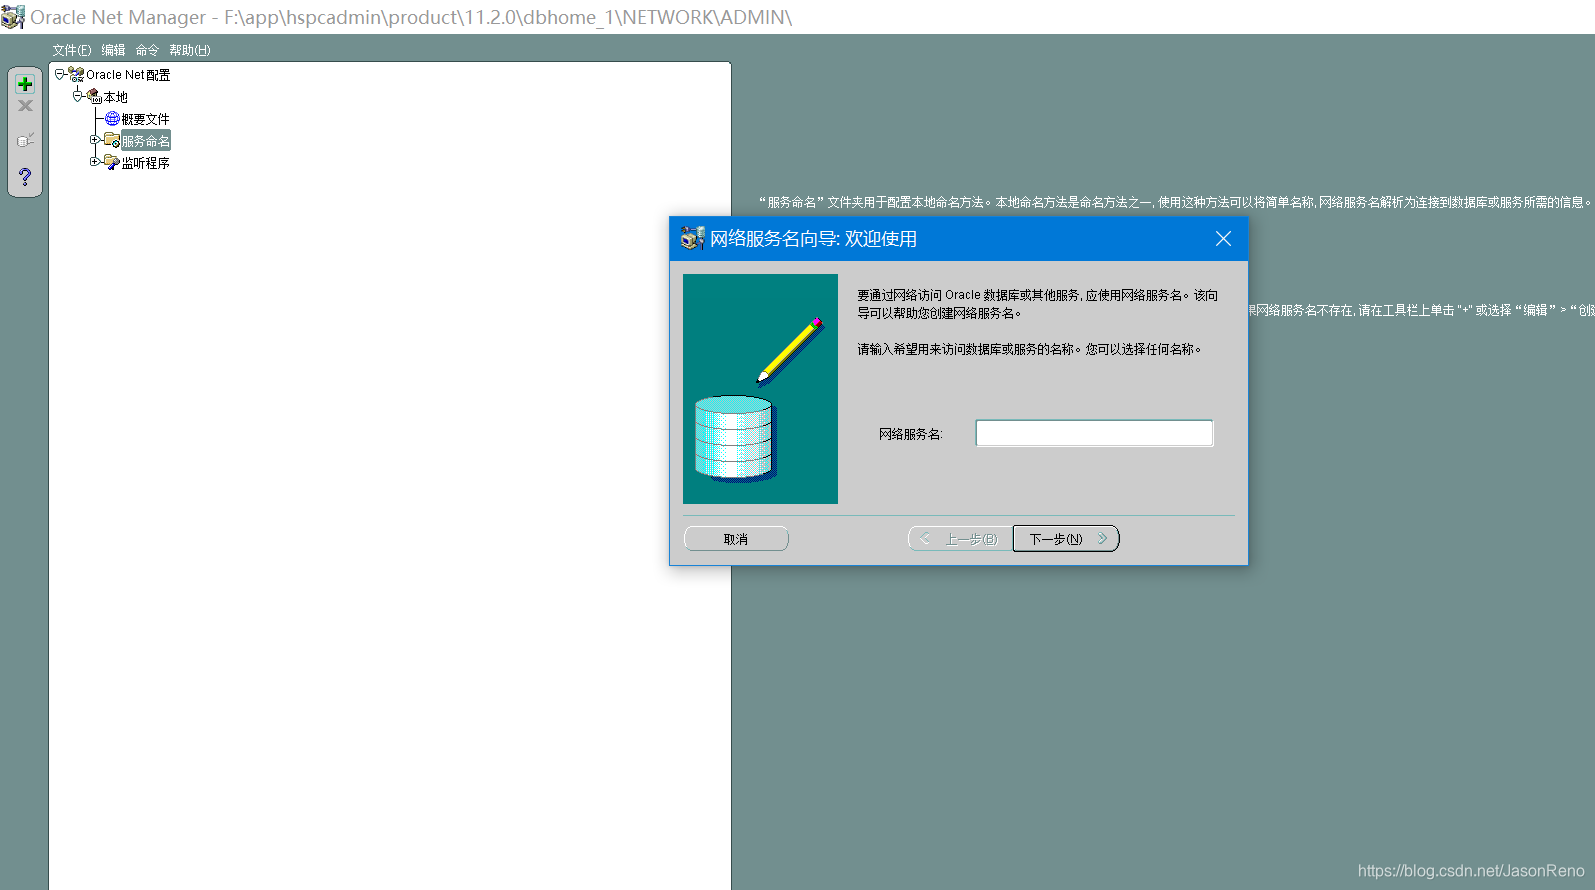Click the 监听程序 folder icon
Screen dimensions: 1595x890
[x=112, y=162]
